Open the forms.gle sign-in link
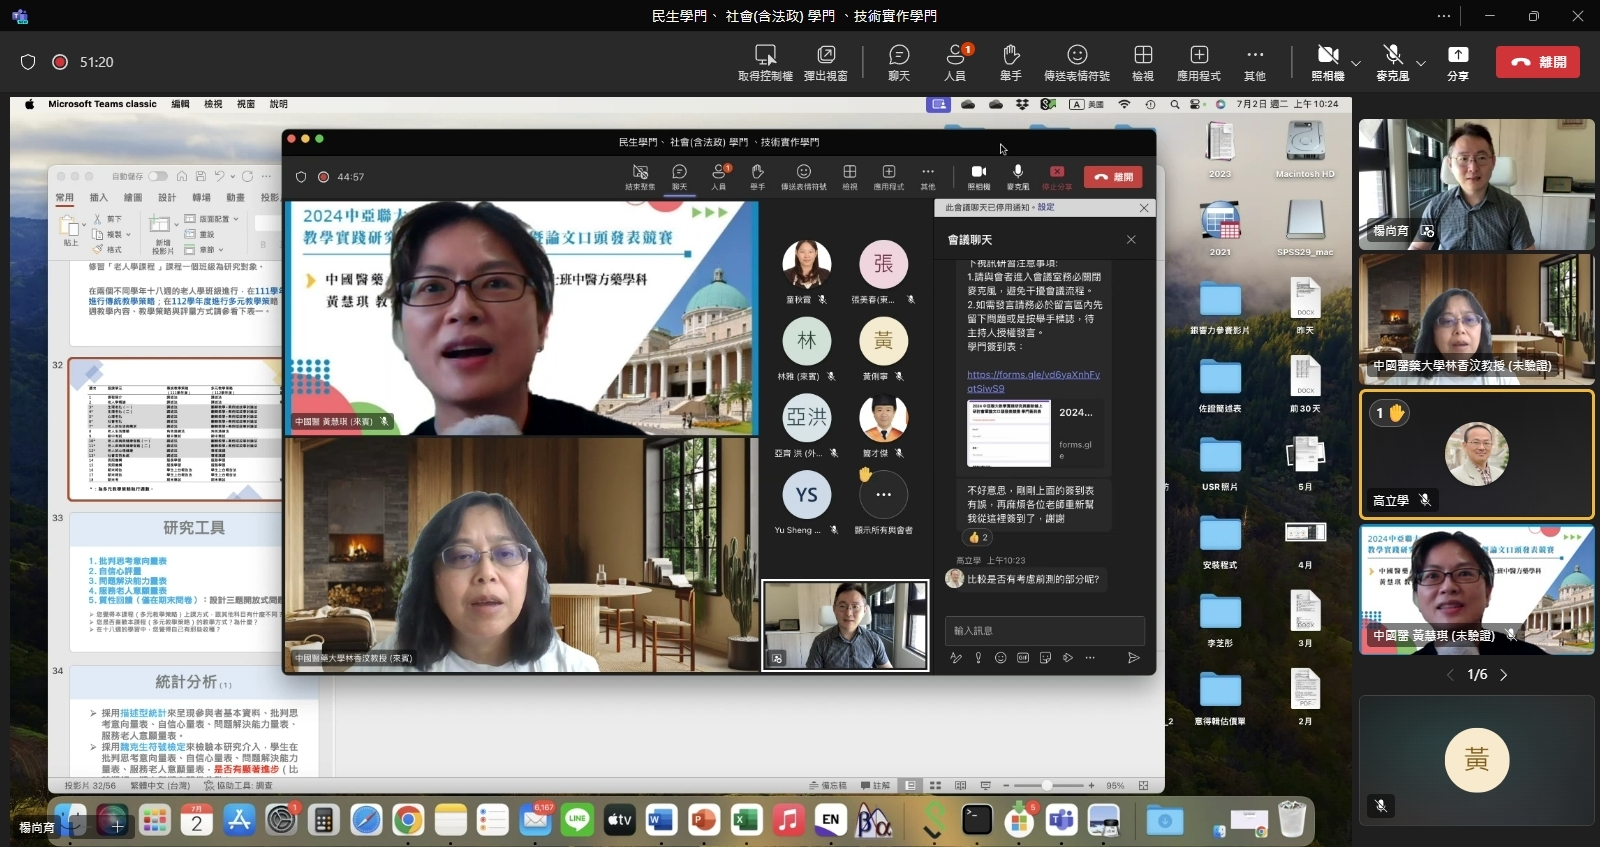 coord(1033,381)
